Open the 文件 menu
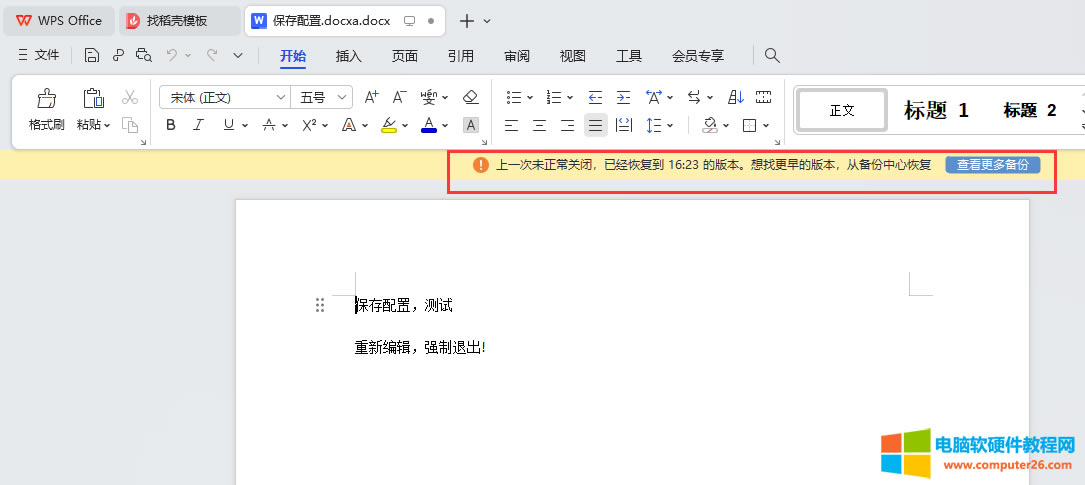 click(x=39, y=55)
